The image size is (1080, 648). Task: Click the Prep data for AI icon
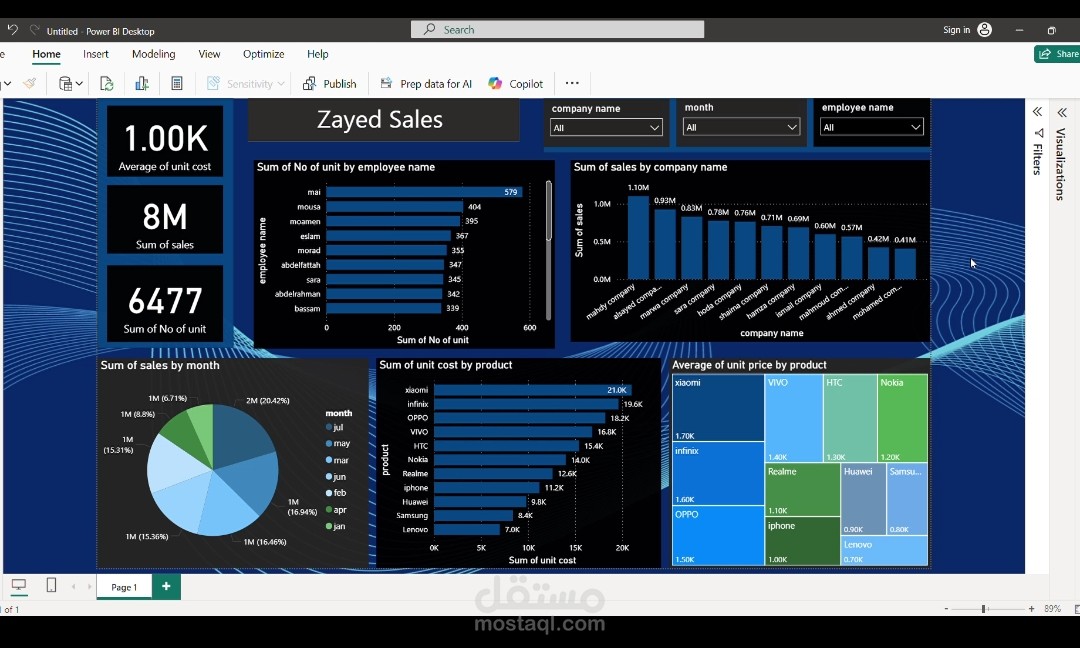coord(386,83)
